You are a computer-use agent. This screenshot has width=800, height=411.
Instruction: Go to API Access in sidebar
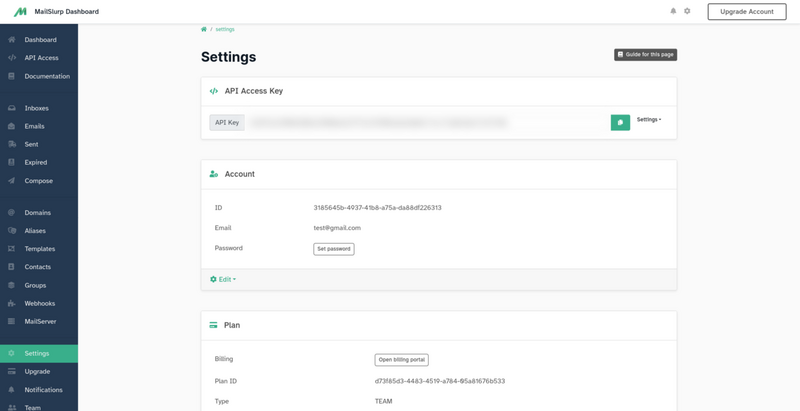tap(41, 58)
